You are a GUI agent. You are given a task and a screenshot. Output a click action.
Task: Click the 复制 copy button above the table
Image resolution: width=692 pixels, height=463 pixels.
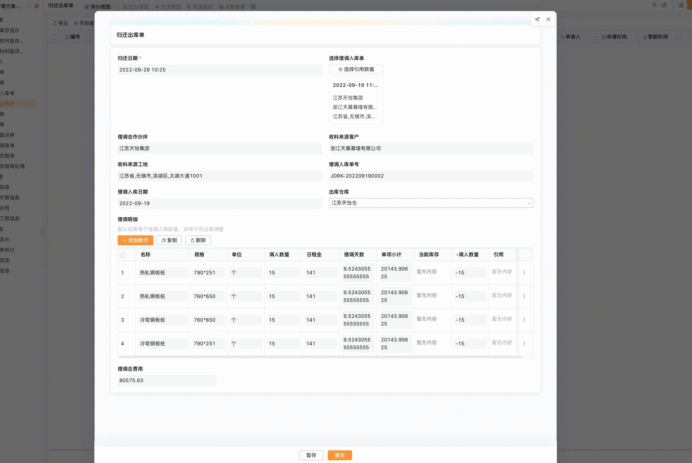click(169, 240)
